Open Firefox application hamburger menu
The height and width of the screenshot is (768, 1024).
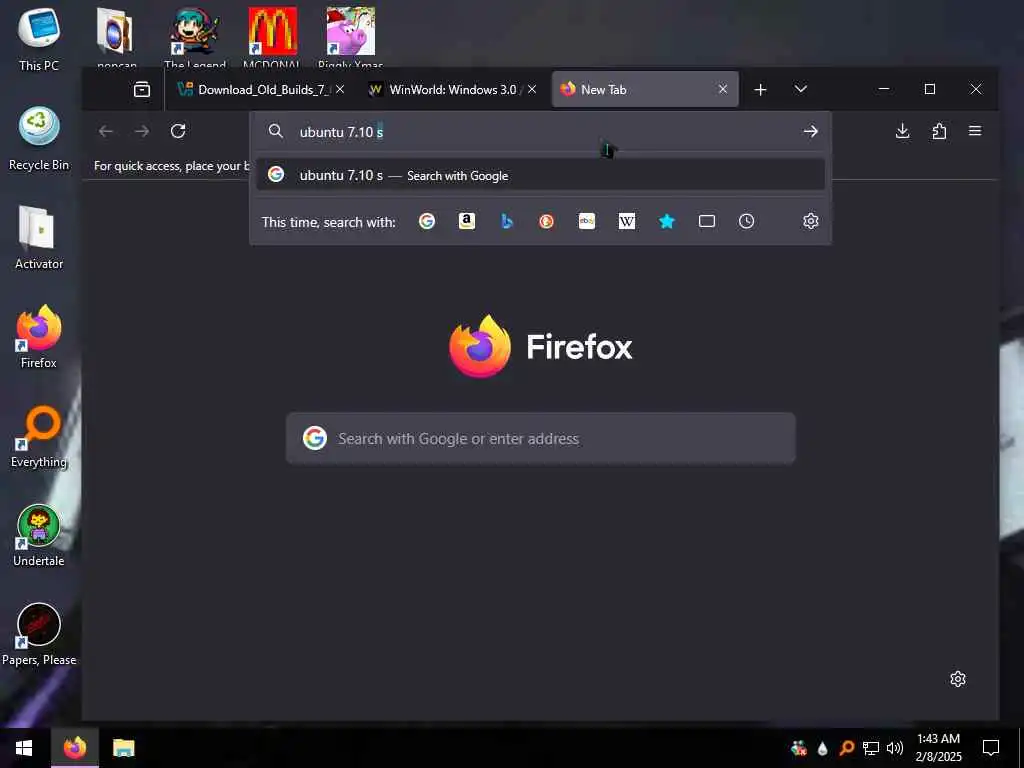pyautogui.click(x=975, y=131)
